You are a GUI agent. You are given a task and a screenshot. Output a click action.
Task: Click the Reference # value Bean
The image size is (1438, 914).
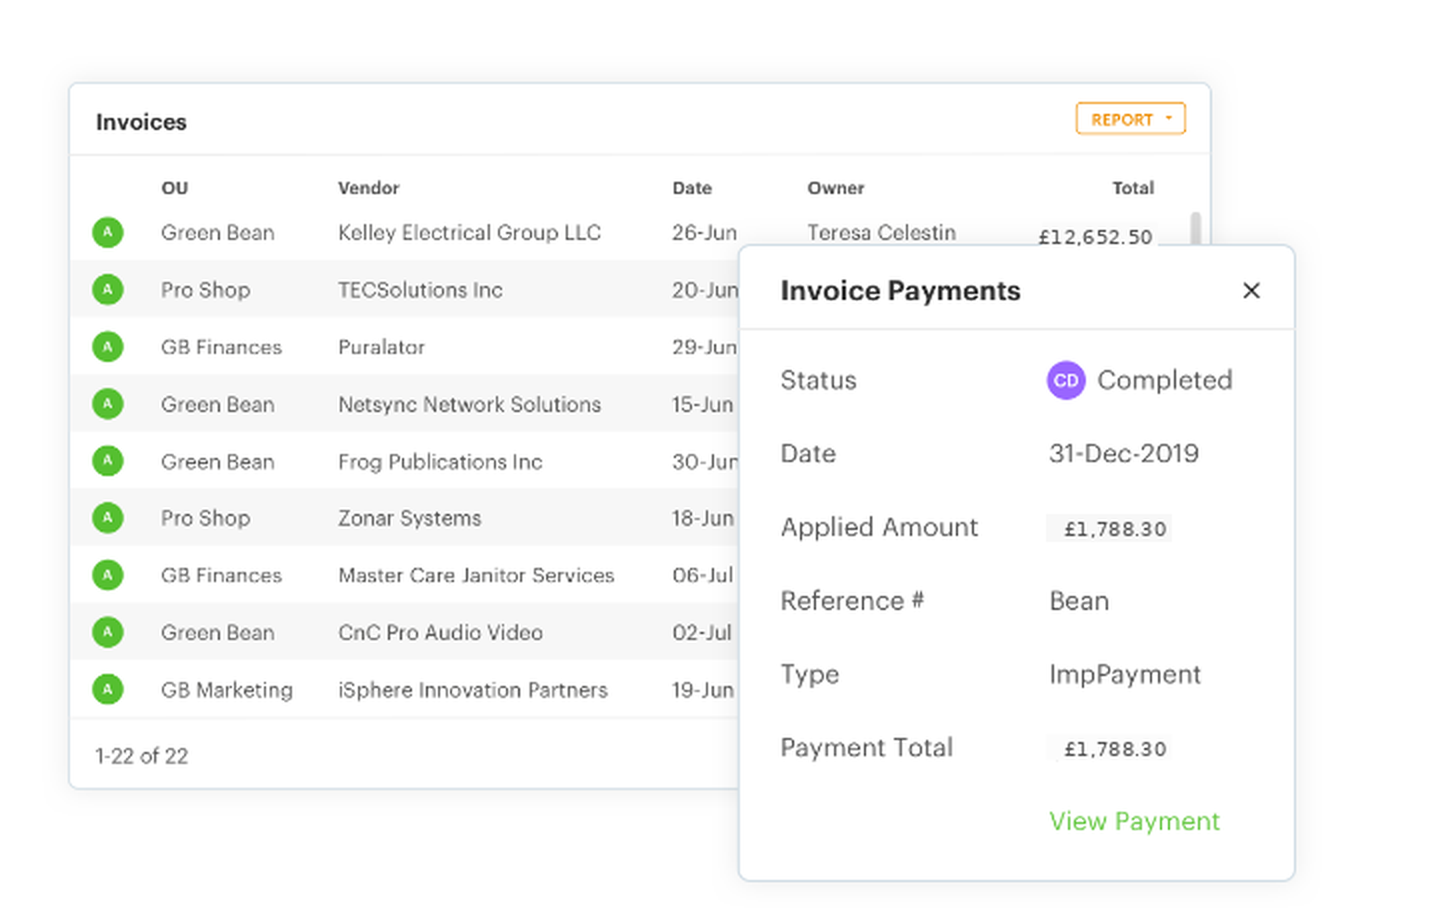1079,601
